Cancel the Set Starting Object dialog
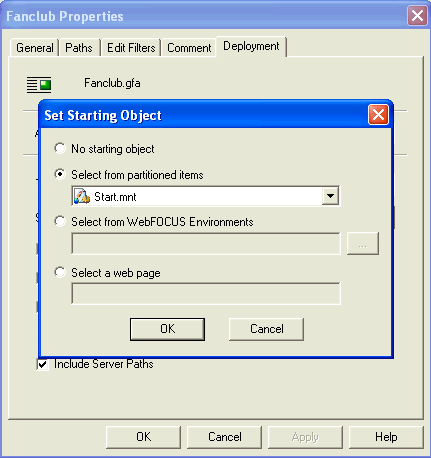Viewport: 431px width, 458px height. 266,329
